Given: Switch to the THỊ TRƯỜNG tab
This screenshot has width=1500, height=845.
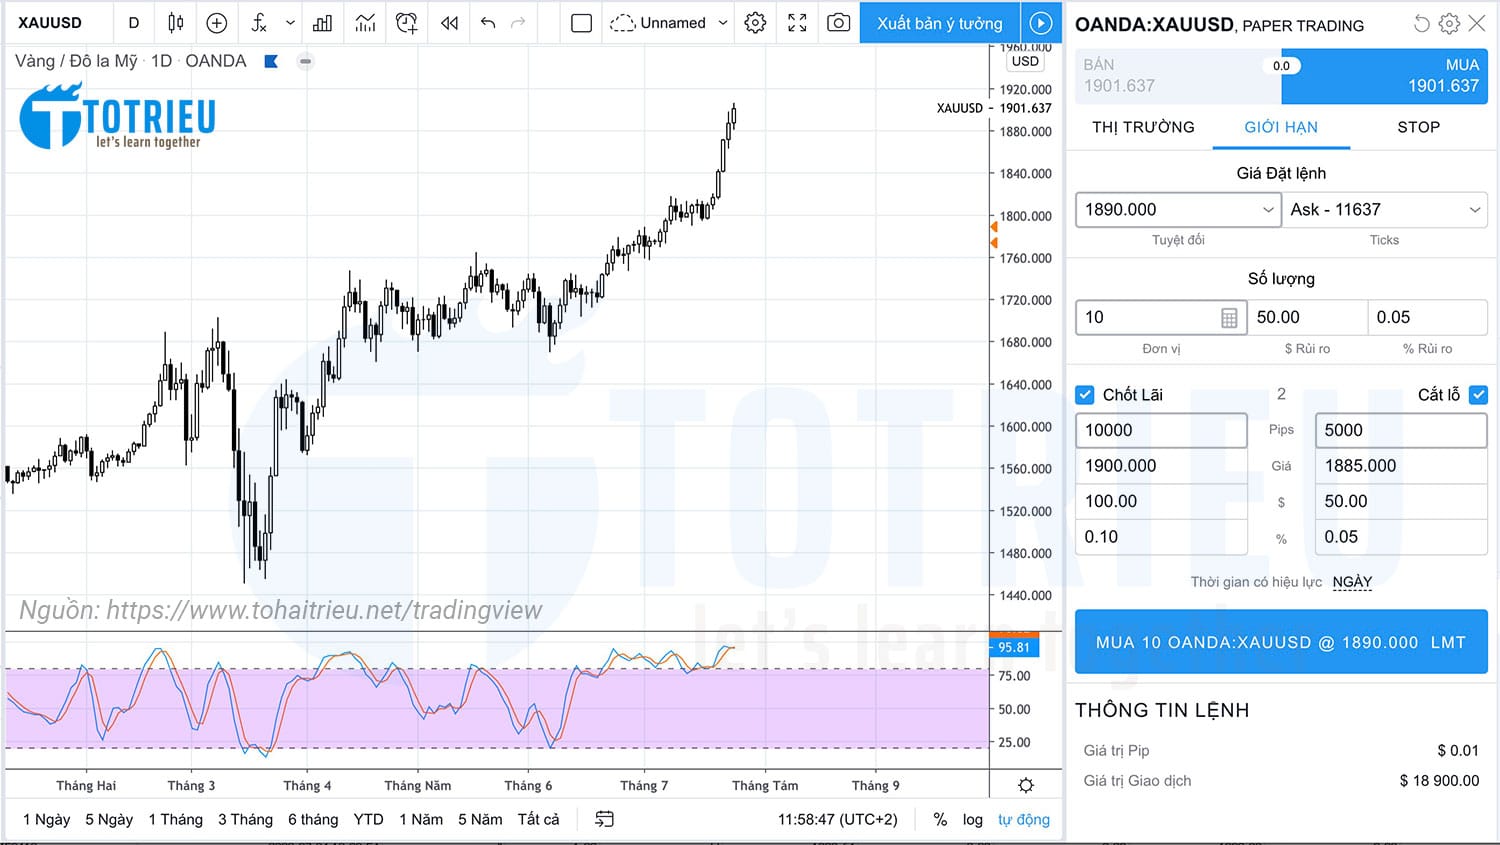Looking at the screenshot, I should [1143, 127].
